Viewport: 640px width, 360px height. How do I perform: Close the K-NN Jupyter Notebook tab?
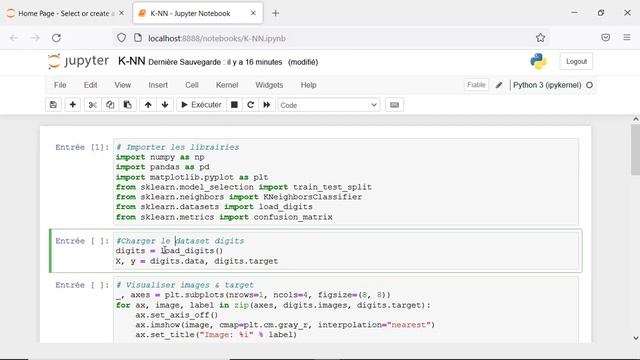pos(253,13)
